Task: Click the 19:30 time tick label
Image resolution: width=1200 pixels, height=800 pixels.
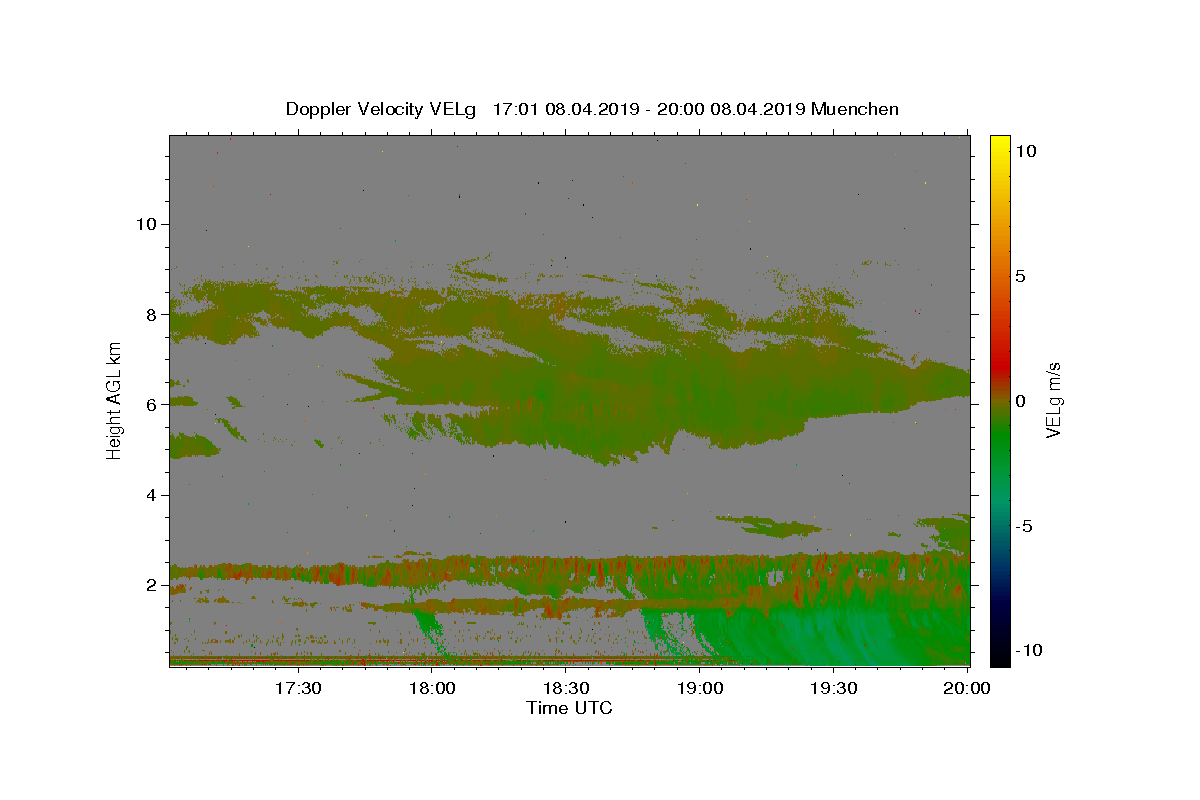Action: (834, 688)
